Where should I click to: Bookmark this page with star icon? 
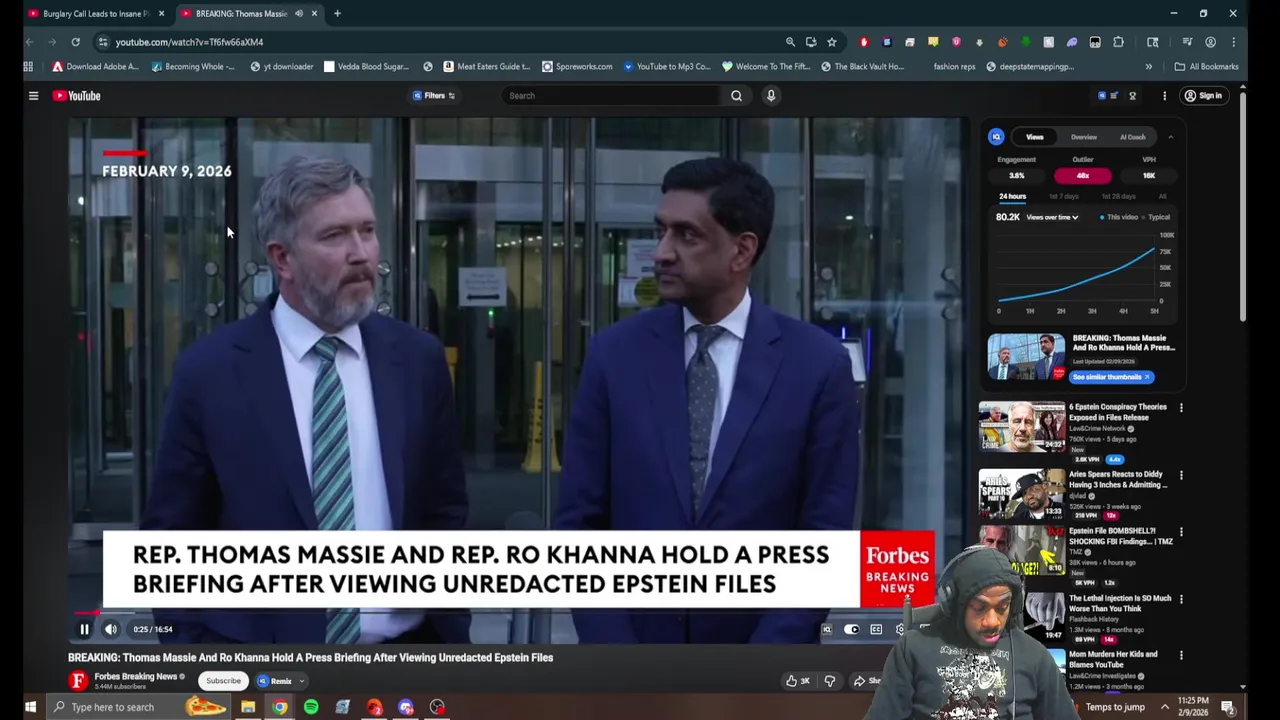[831, 42]
